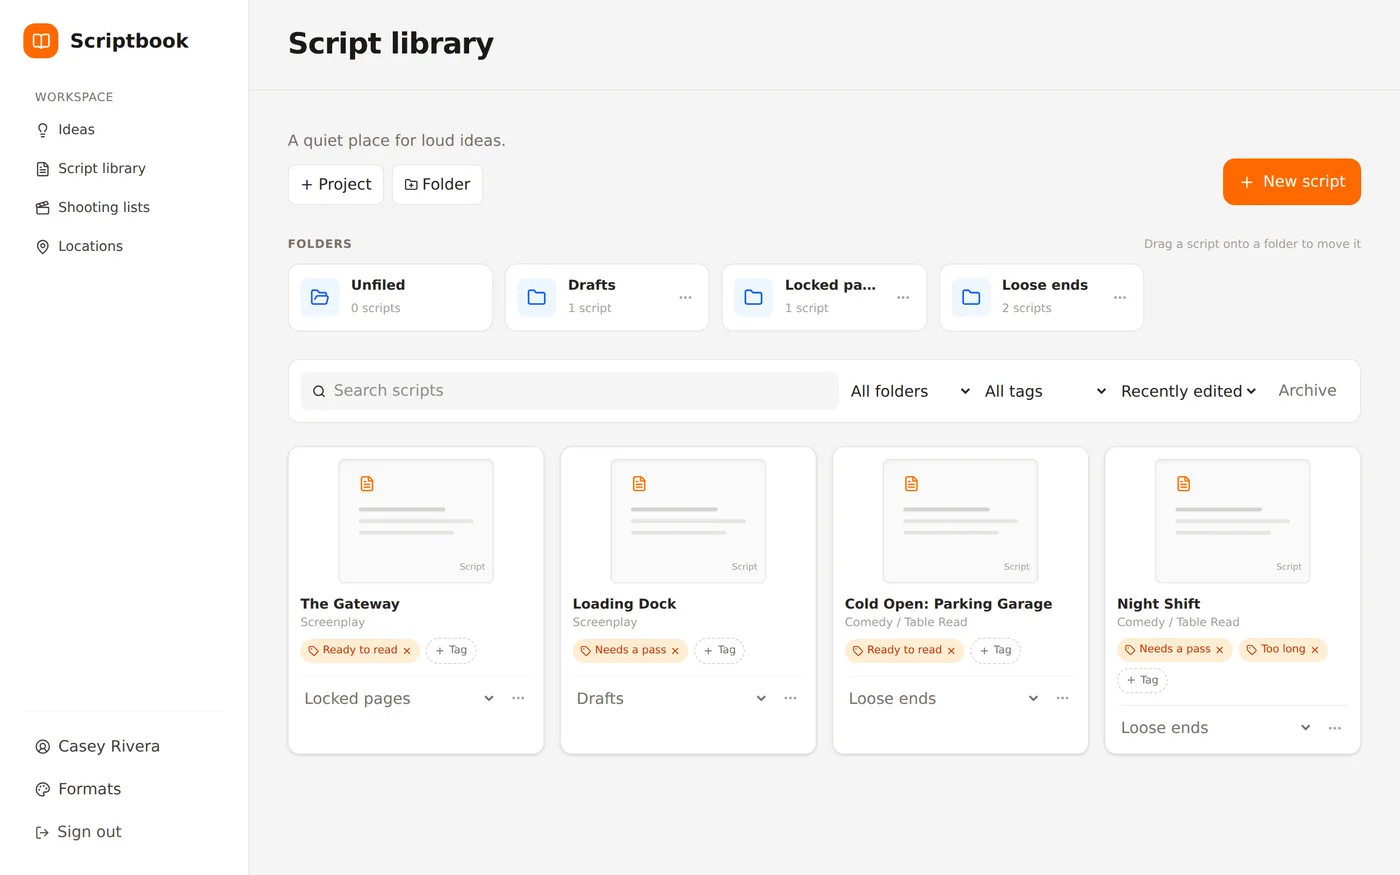Remove Ready to read tag from Cold Open
This screenshot has width=1400, height=875.
click(951, 651)
